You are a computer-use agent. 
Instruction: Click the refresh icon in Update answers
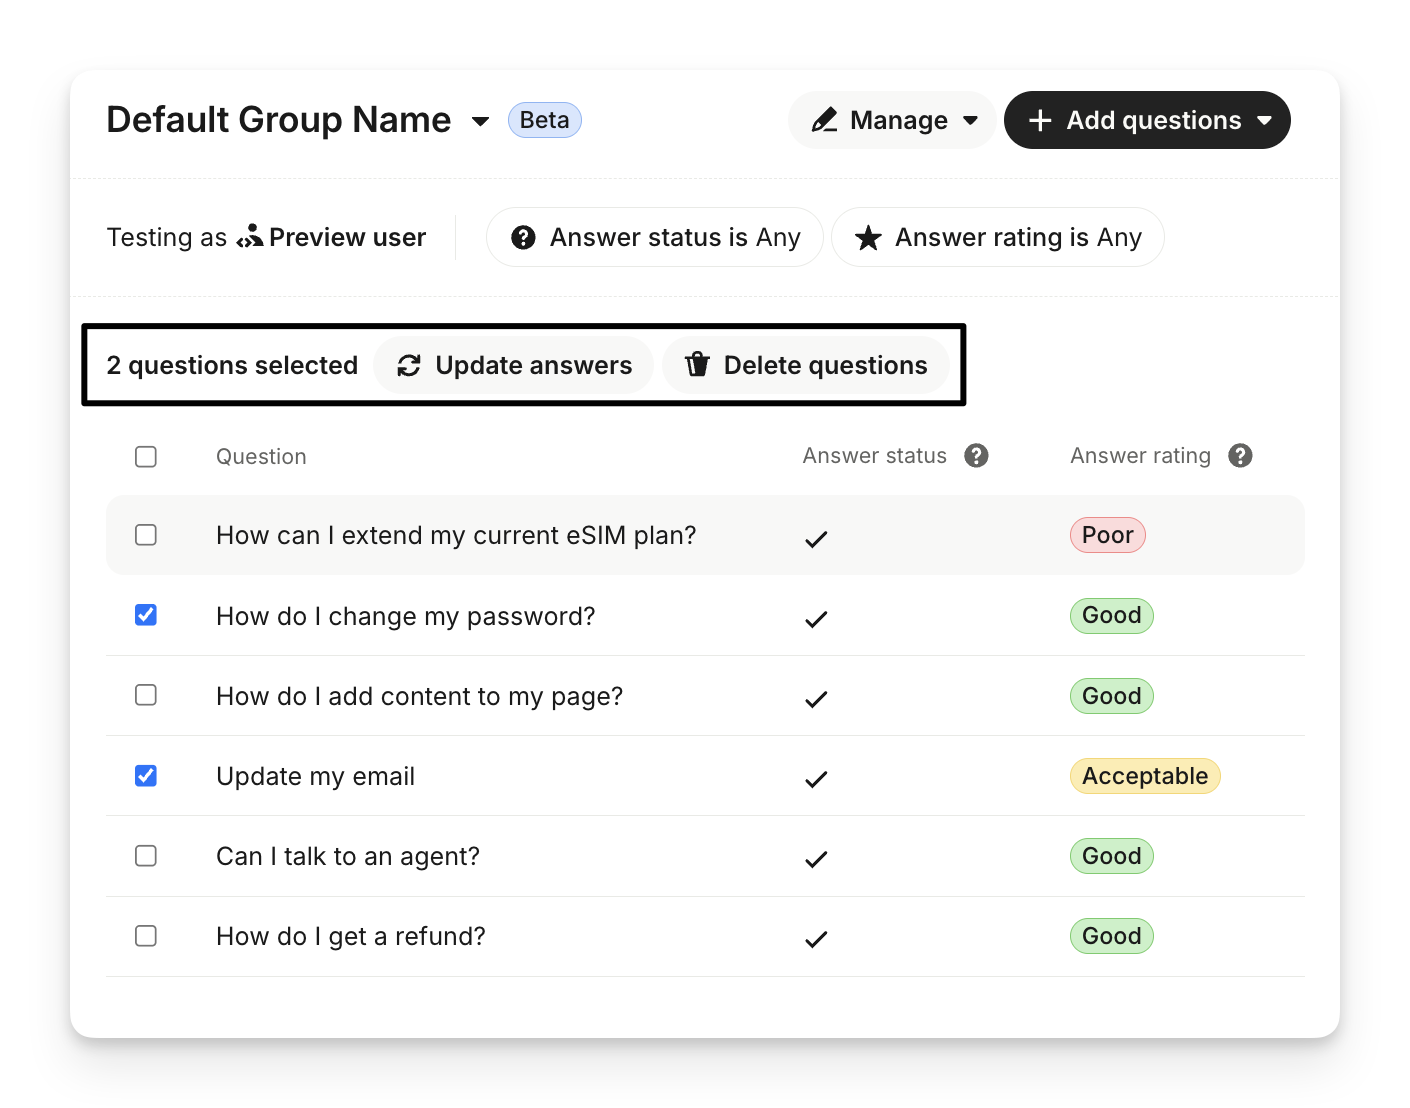(x=409, y=366)
